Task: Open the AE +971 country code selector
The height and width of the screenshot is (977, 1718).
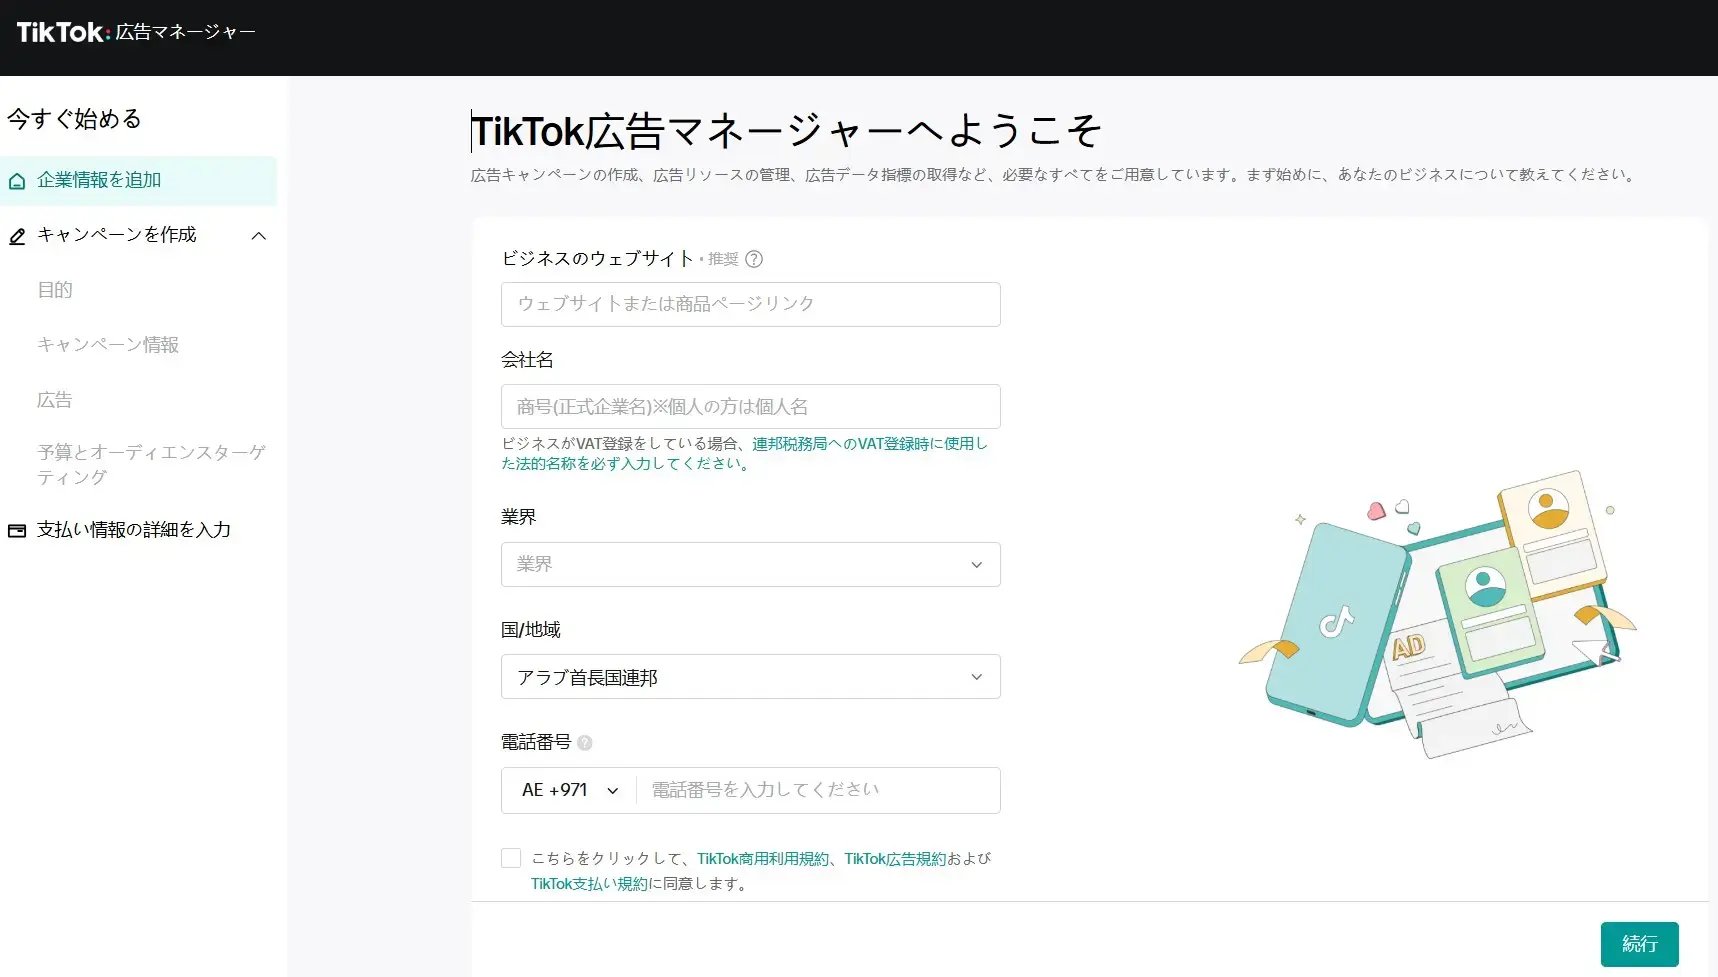Action: point(569,790)
